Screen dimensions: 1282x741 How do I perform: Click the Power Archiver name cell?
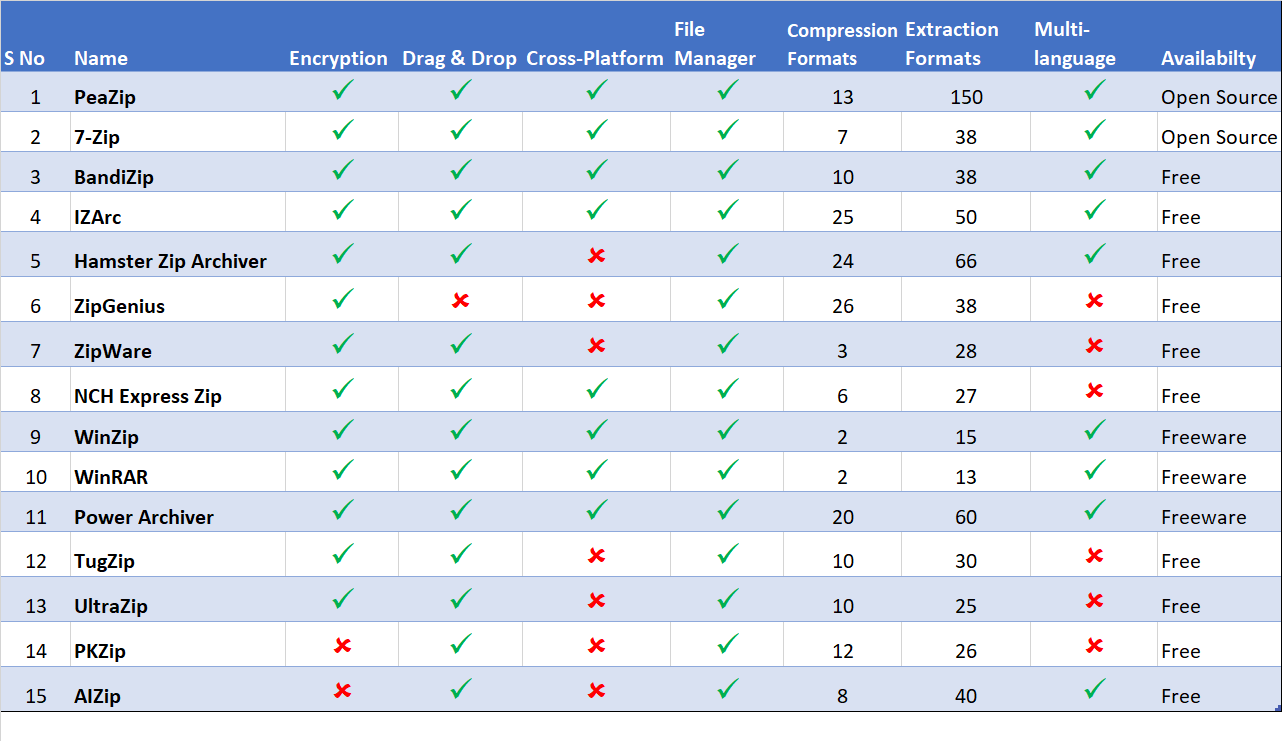[144, 517]
